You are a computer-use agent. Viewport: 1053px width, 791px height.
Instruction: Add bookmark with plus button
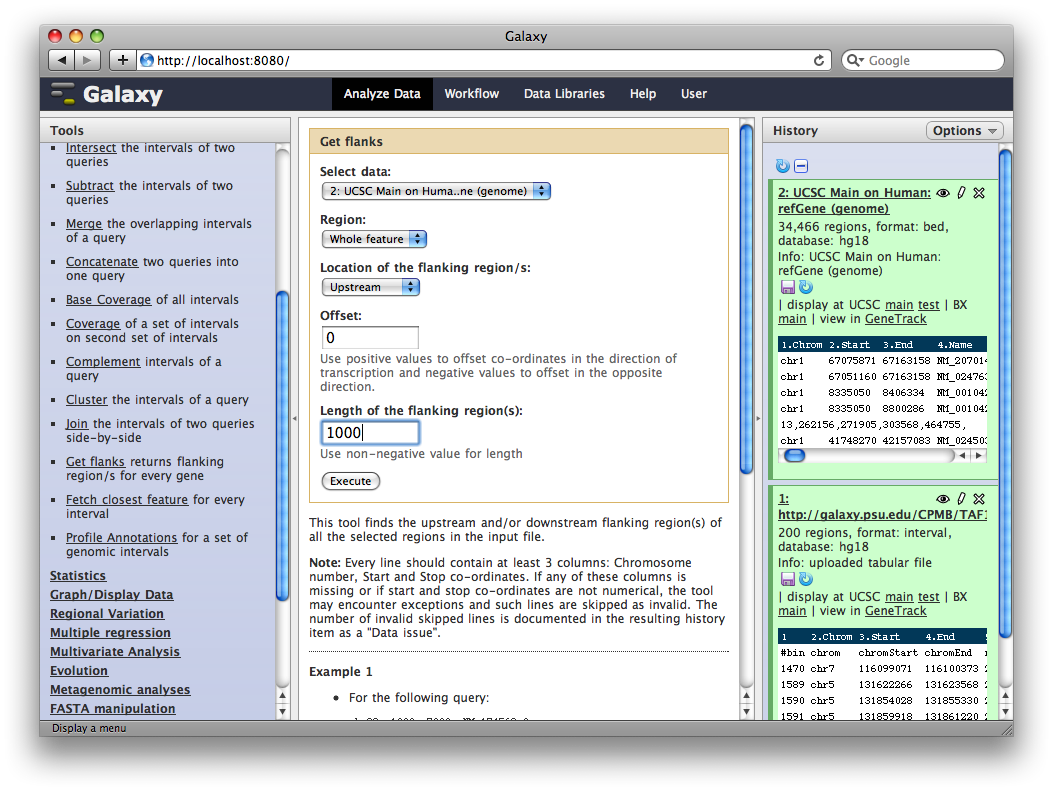(x=122, y=60)
